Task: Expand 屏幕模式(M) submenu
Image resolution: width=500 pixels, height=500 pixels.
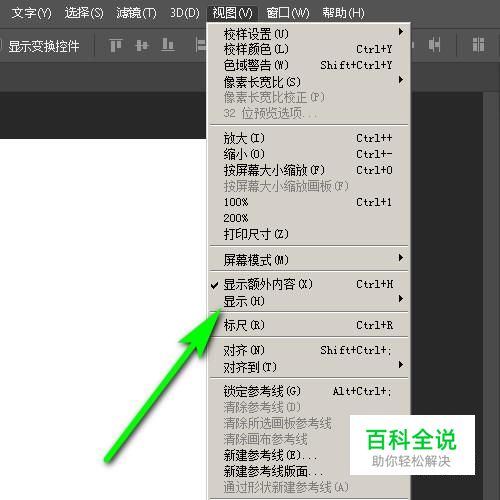Action: pyautogui.click(x=309, y=260)
